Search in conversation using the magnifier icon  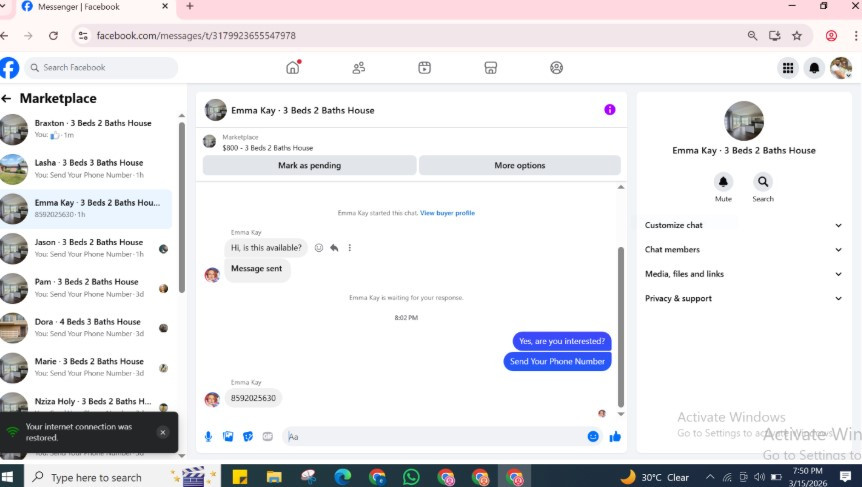(763, 181)
